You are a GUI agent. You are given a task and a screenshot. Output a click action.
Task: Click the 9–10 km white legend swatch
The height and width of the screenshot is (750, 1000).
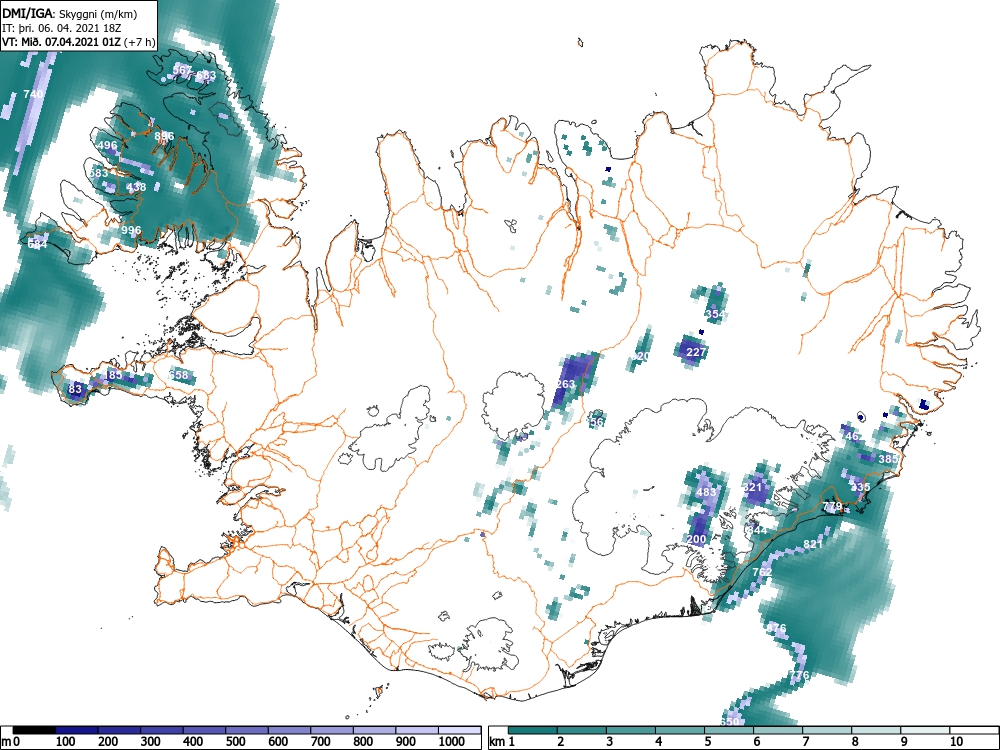click(925, 730)
